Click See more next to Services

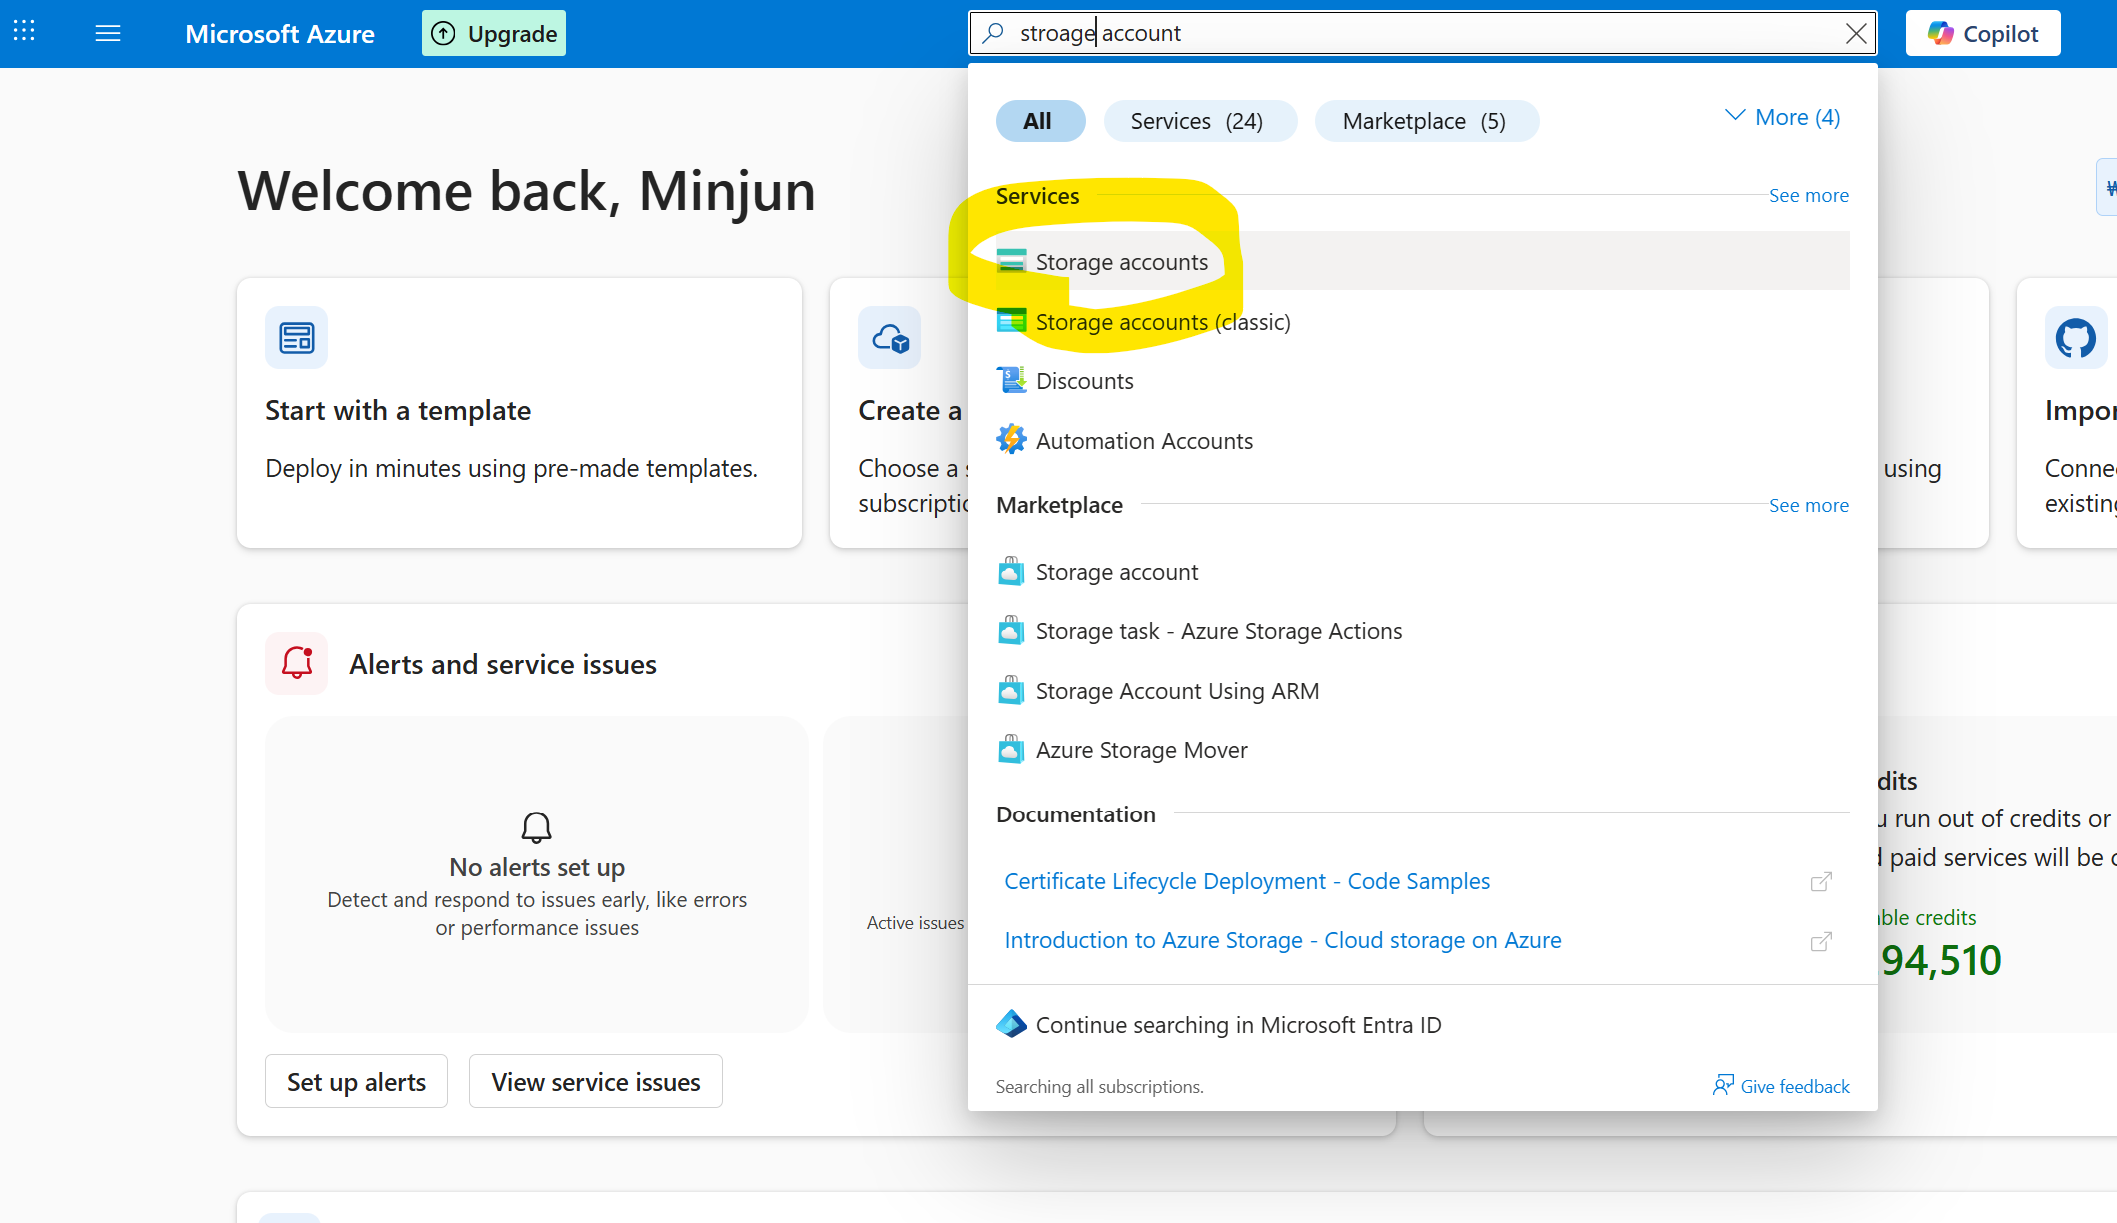click(x=1808, y=195)
